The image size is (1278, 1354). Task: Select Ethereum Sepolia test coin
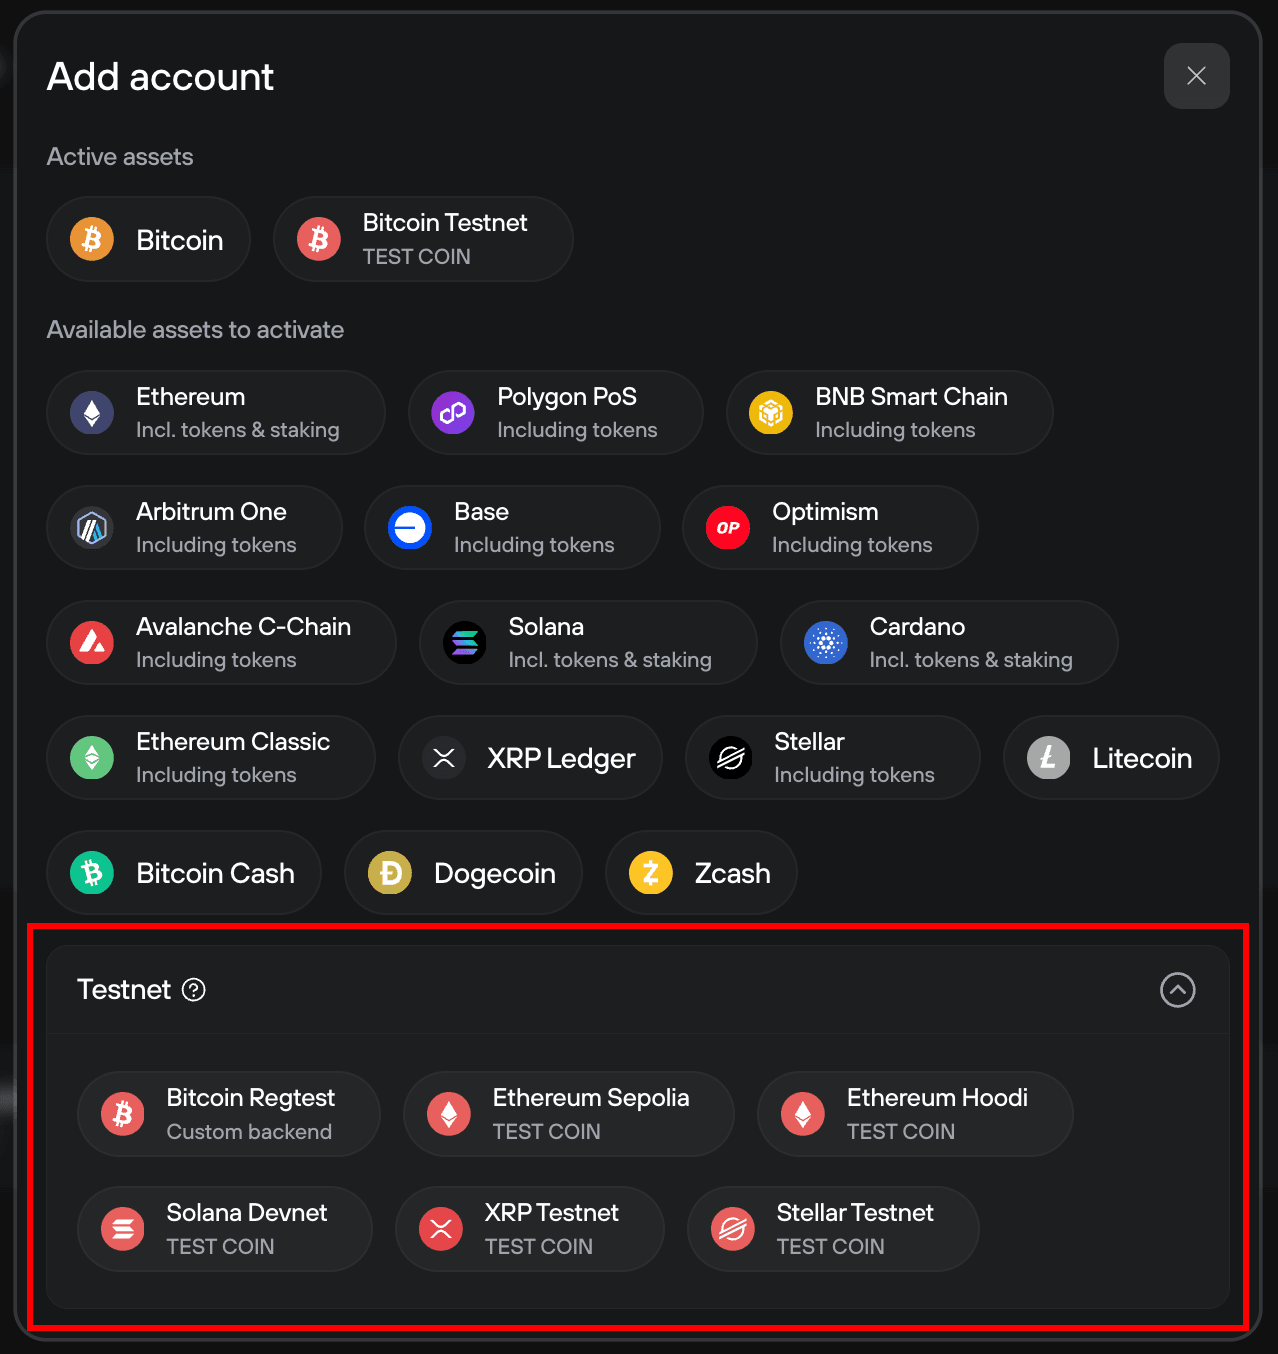pos(567,1113)
